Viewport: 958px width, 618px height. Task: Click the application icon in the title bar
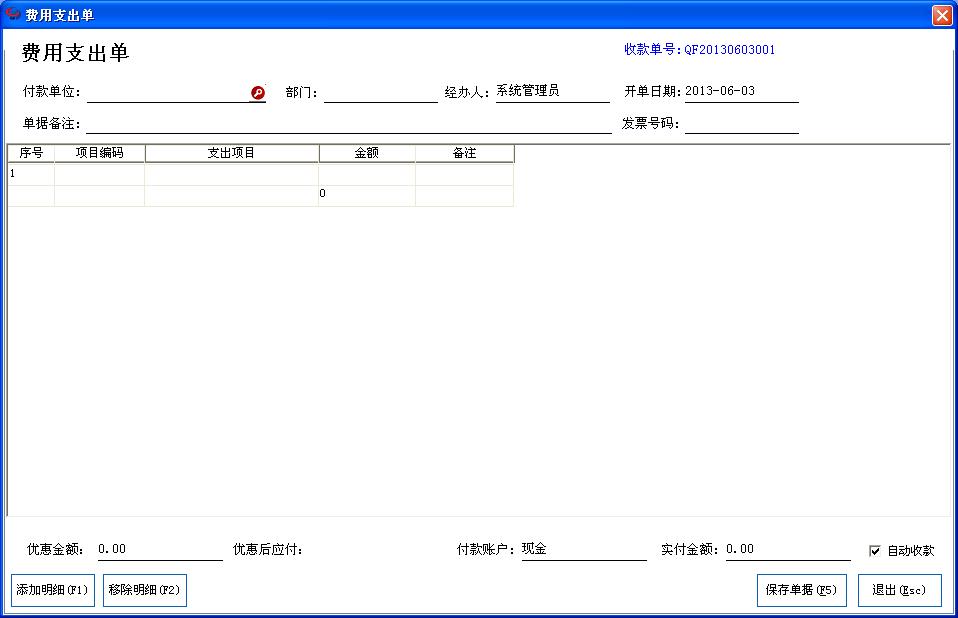click(12, 13)
